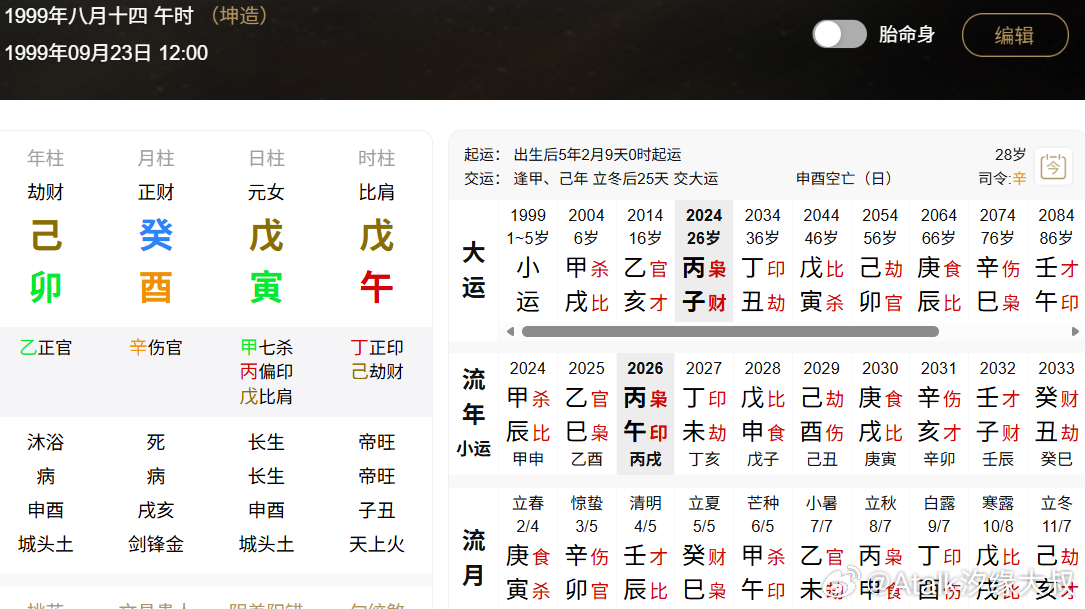The width and height of the screenshot is (1085, 609).
Task: Click the 天上火 nayin text
Action: point(376,545)
